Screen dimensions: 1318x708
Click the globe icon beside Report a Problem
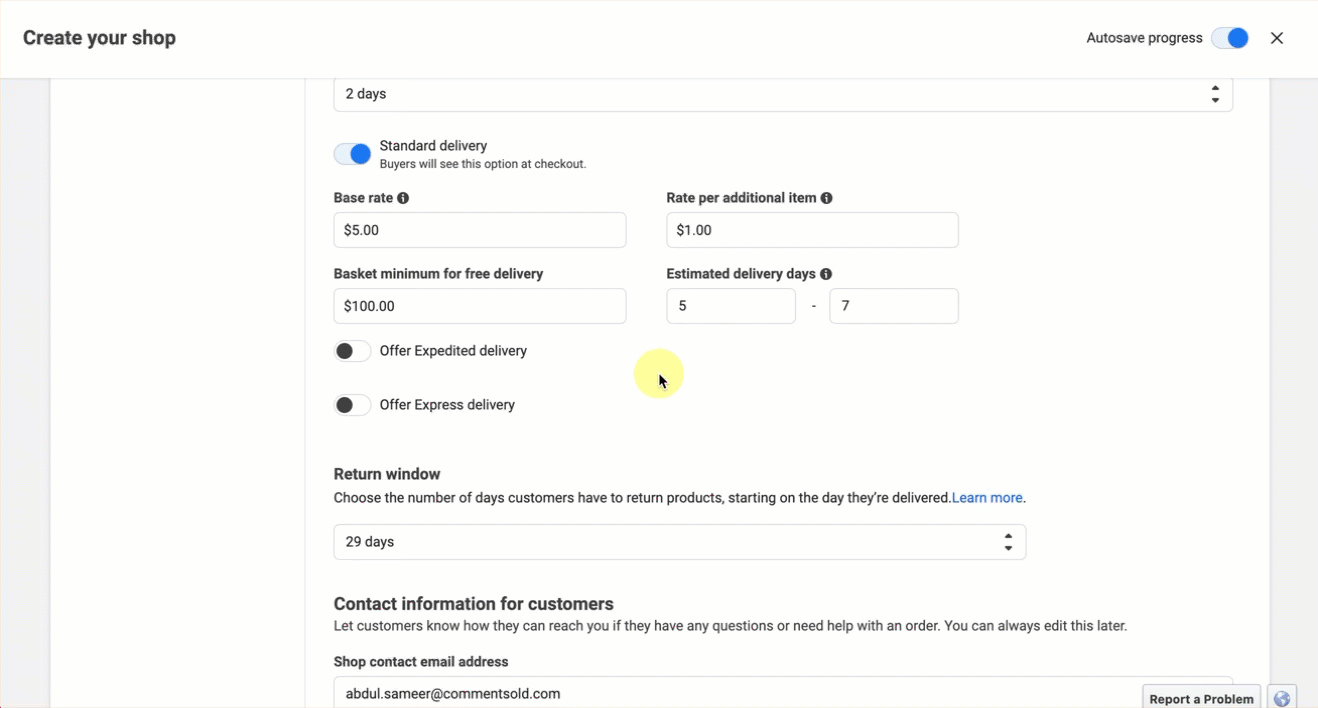(x=1281, y=698)
